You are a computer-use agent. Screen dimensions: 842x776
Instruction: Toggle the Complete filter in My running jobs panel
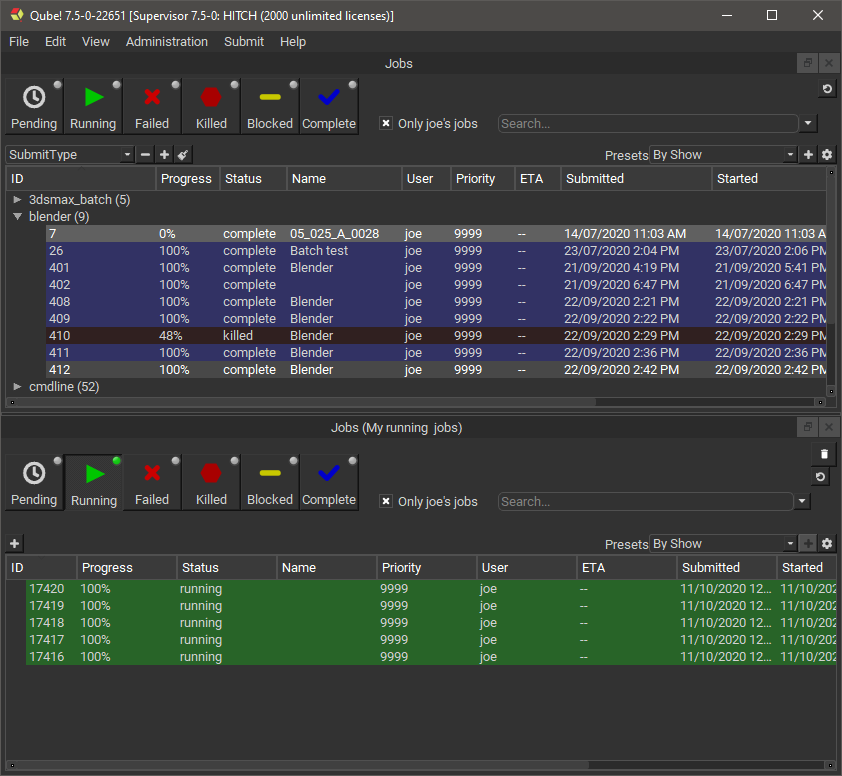(x=329, y=482)
